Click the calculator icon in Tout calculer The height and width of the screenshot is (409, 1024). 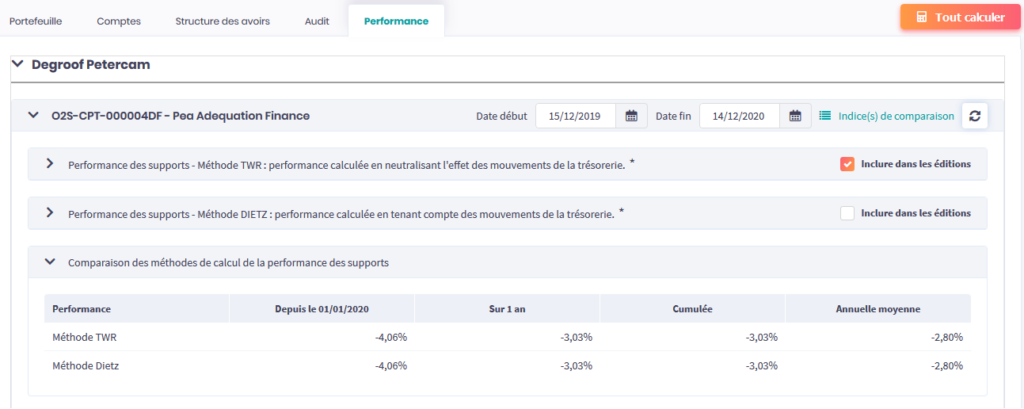[x=921, y=18]
